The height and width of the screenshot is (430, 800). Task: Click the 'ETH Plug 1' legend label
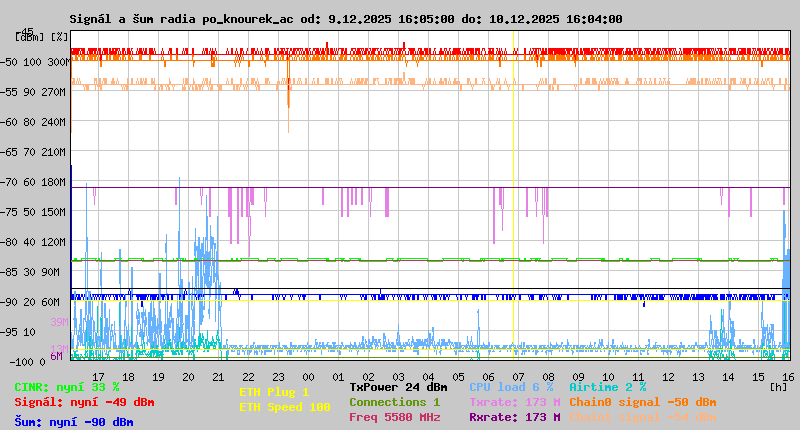(274, 392)
